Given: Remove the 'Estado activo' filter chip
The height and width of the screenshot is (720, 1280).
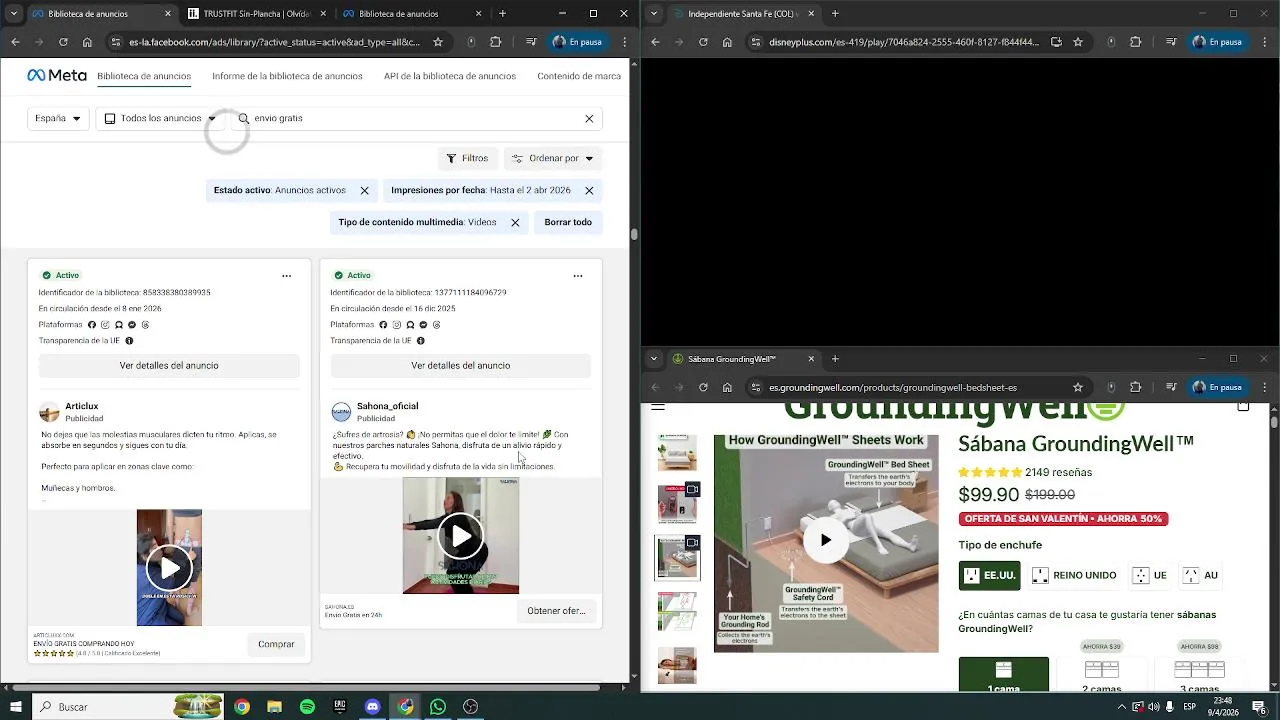Looking at the screenshot, I should [364, 190].
